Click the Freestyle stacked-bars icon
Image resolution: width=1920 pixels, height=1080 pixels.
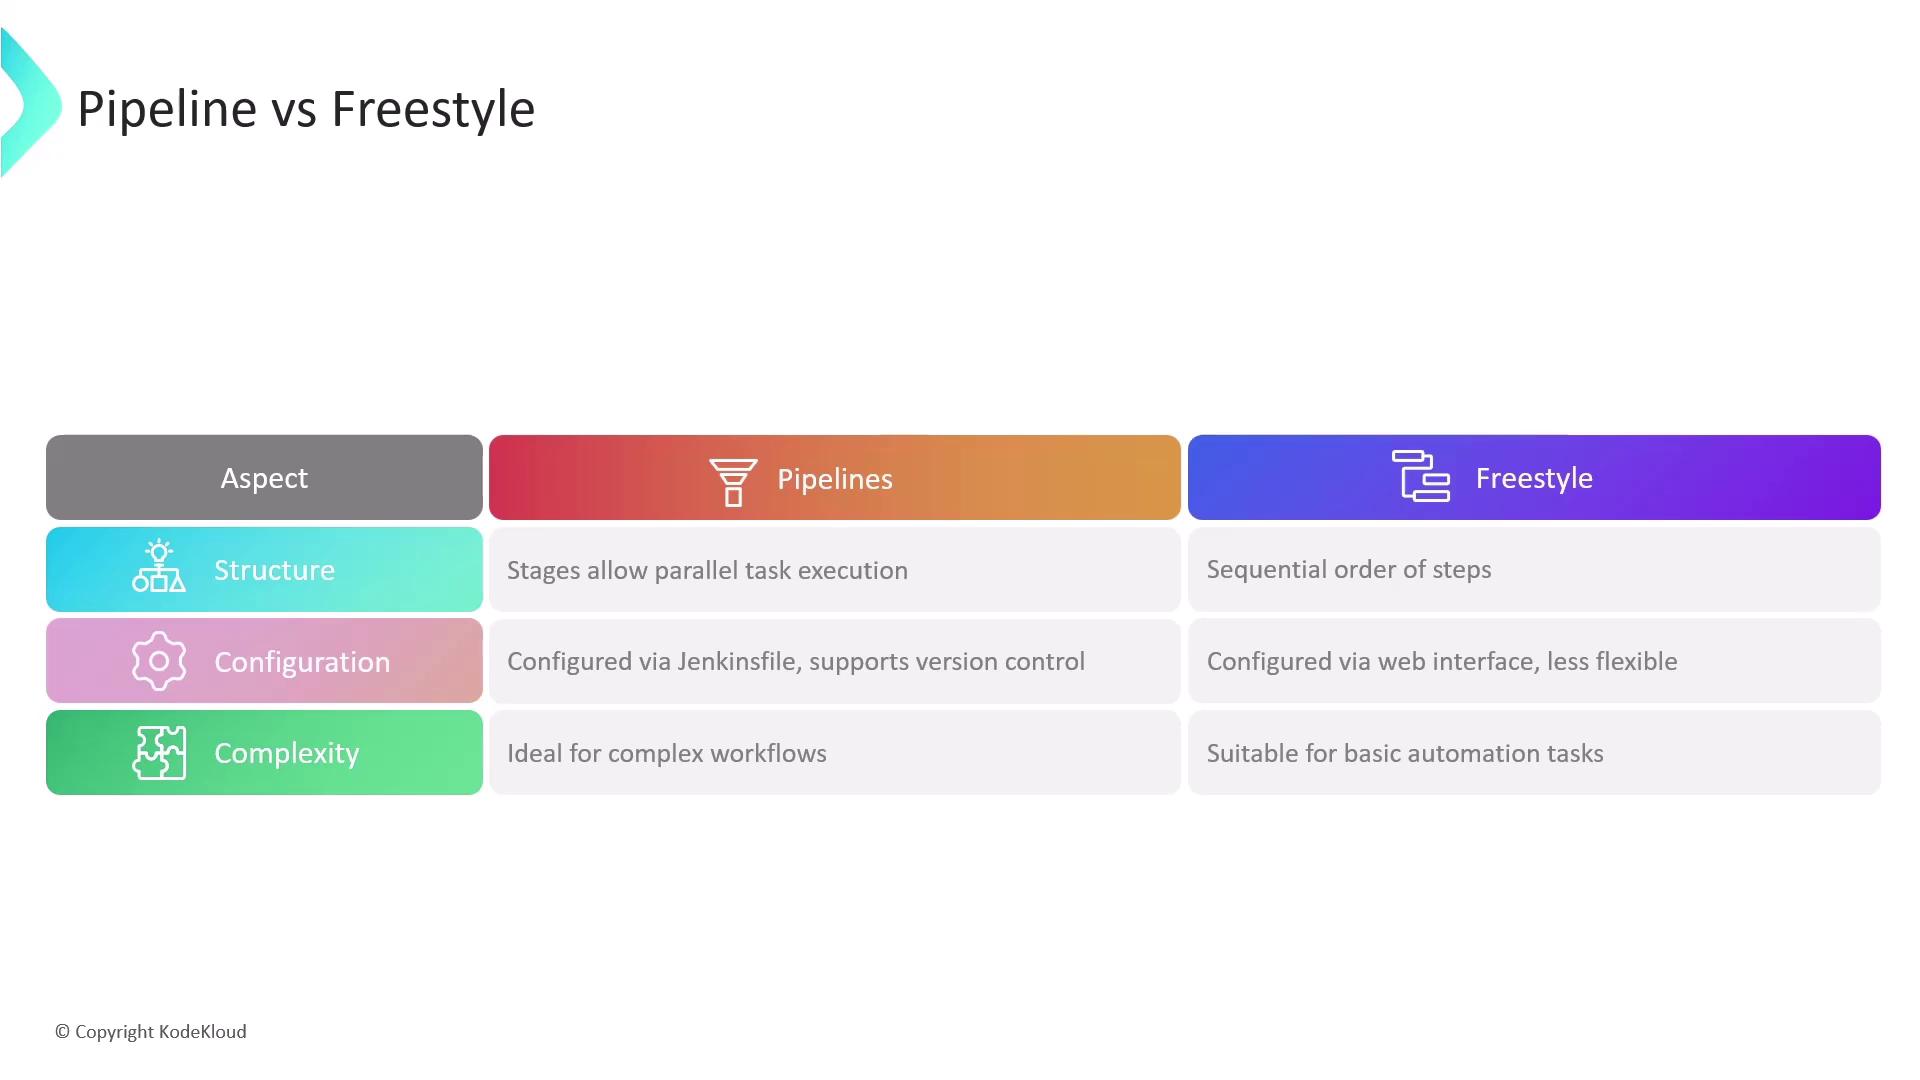pyautogui.click(x=1420, y=476)
